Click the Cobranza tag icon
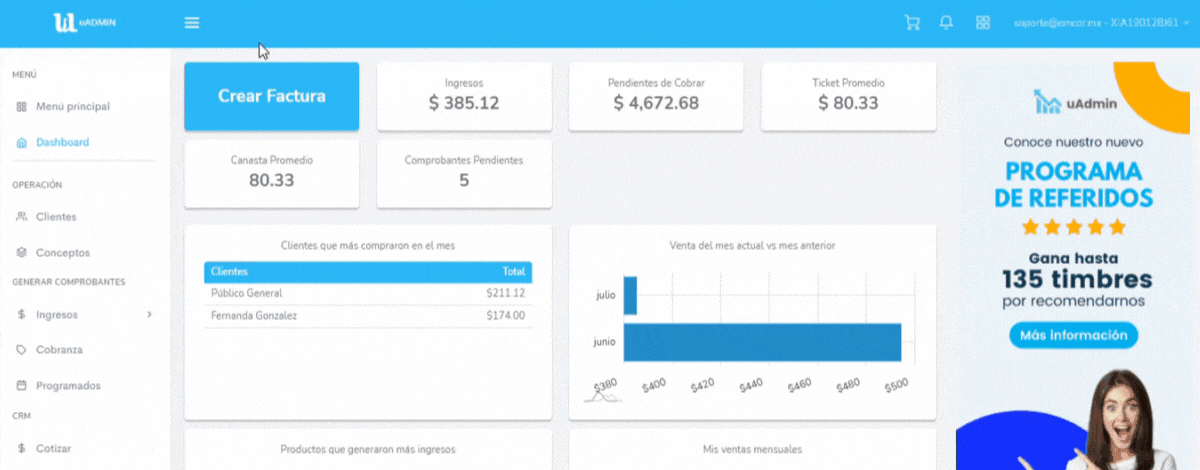Image resolution: width=1200 pixels, height=470 pixels. tap(22, 350)
